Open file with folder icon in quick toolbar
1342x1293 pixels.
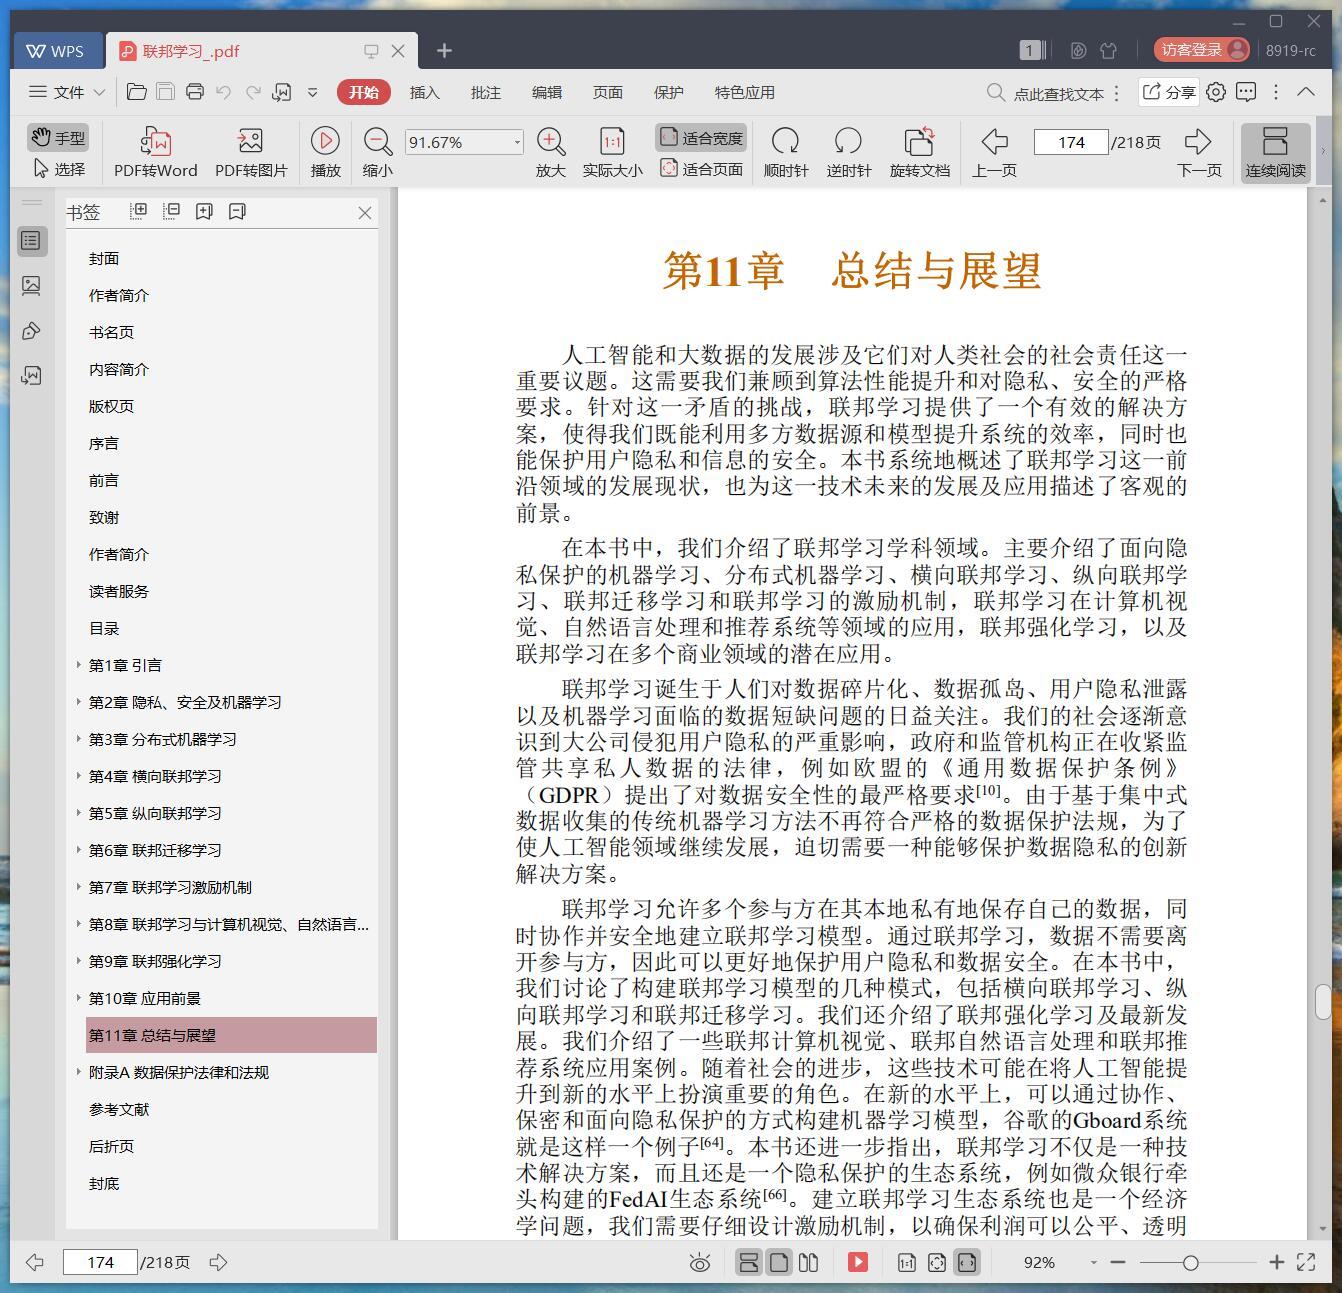point(137,92)
